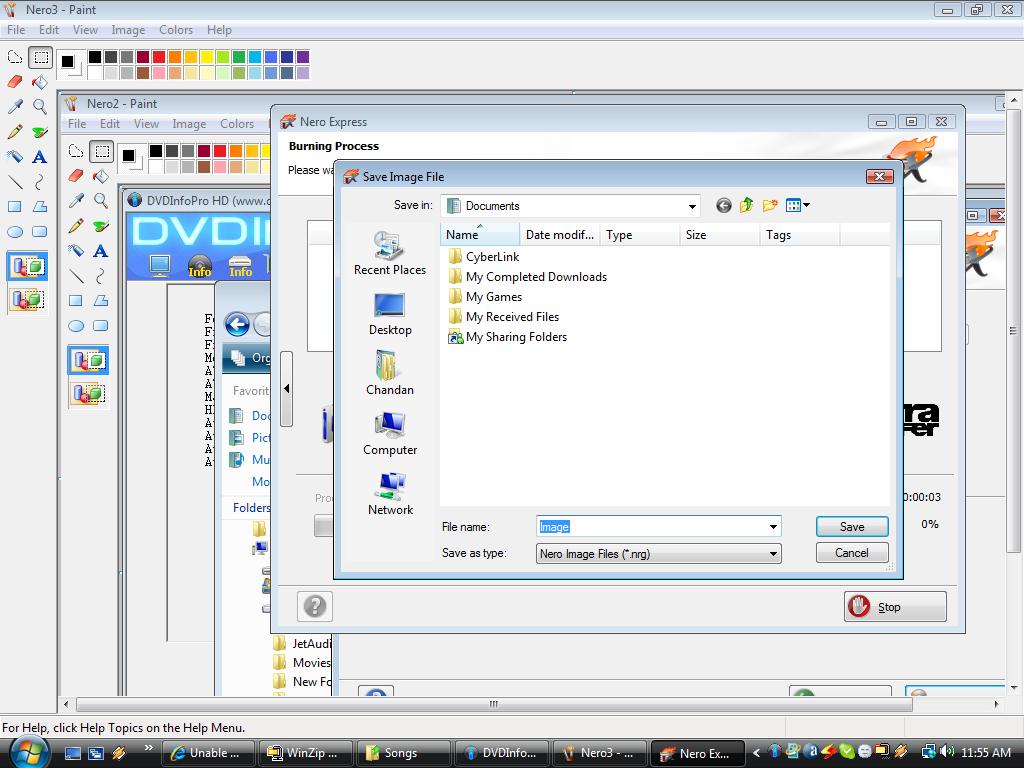Pick the green color swatch in Nero3 palette
The height and width of the screenshot is (768, 1024).
[238, 57]
